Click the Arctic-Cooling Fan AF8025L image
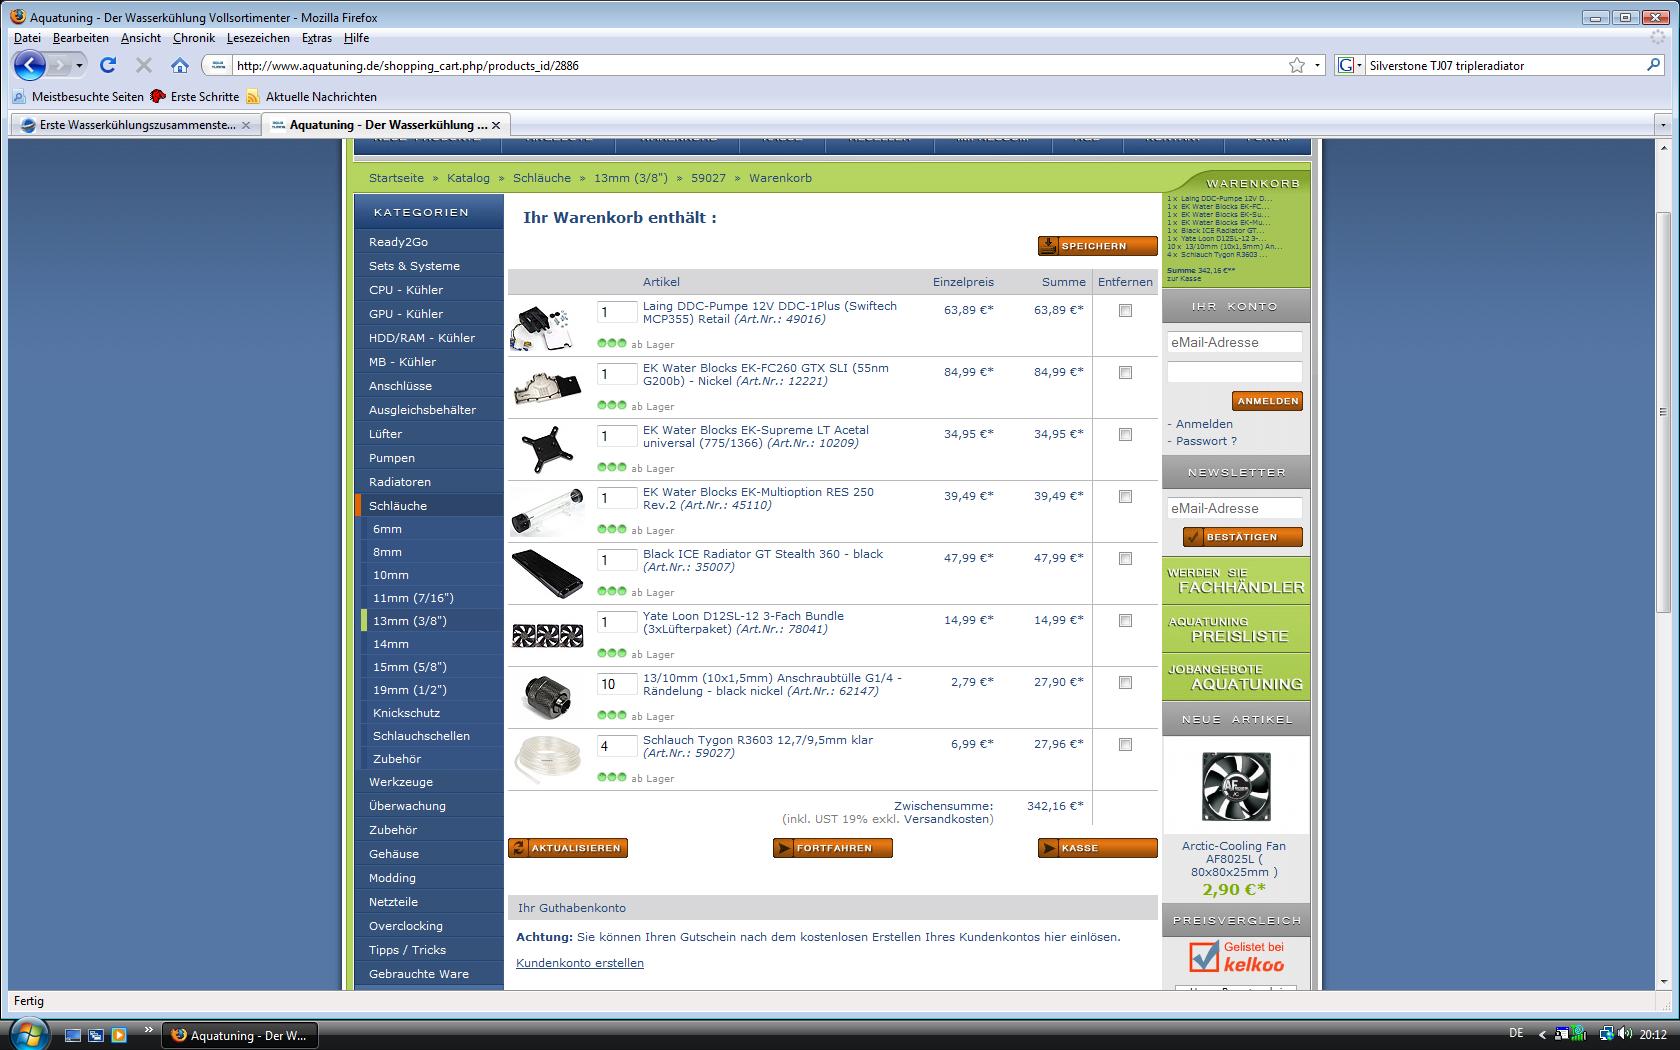This screenshot has height=1050, width=1680. pos(1235,787)
